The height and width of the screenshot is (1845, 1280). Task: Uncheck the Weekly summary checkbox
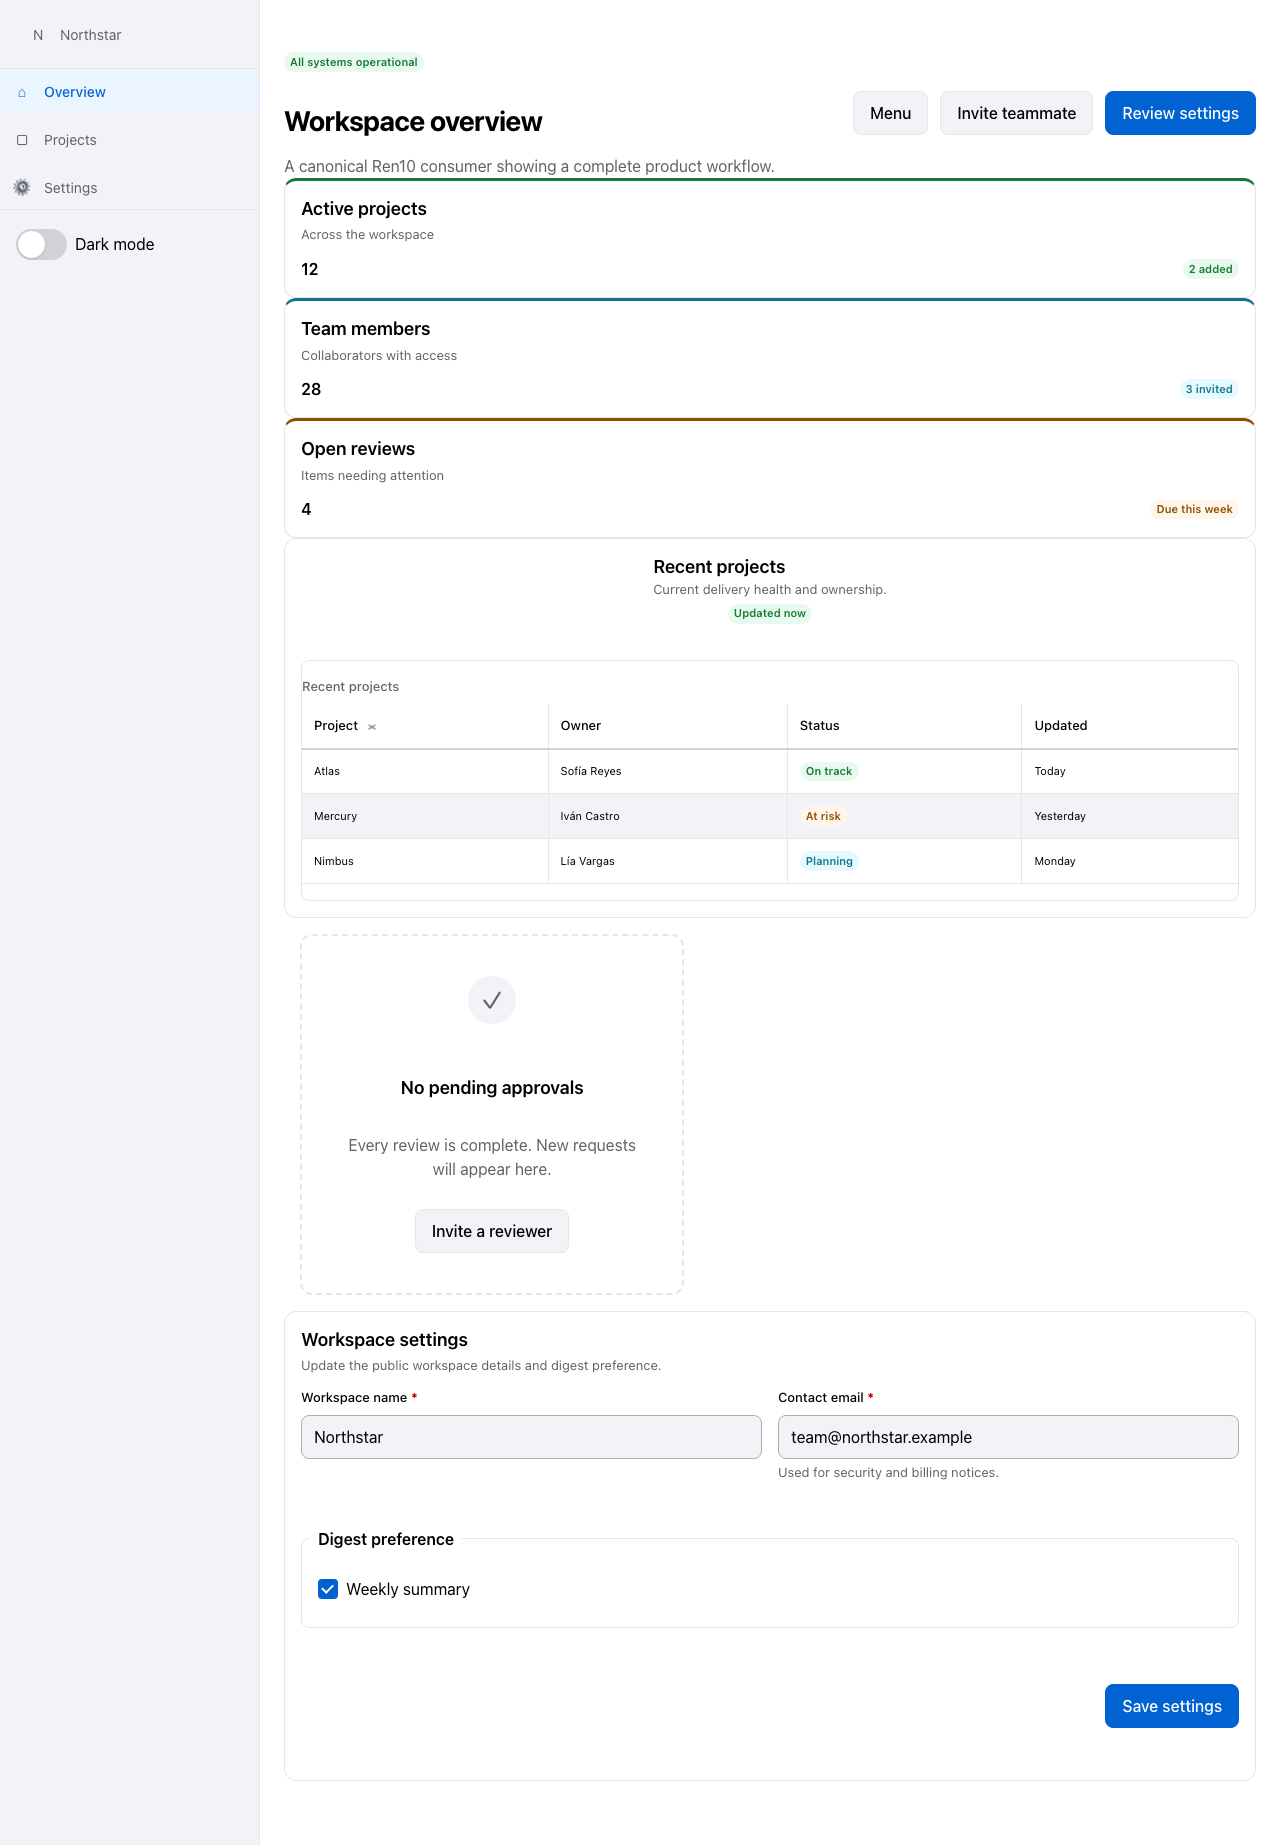pyautogui.click(x=328, y=1589)
